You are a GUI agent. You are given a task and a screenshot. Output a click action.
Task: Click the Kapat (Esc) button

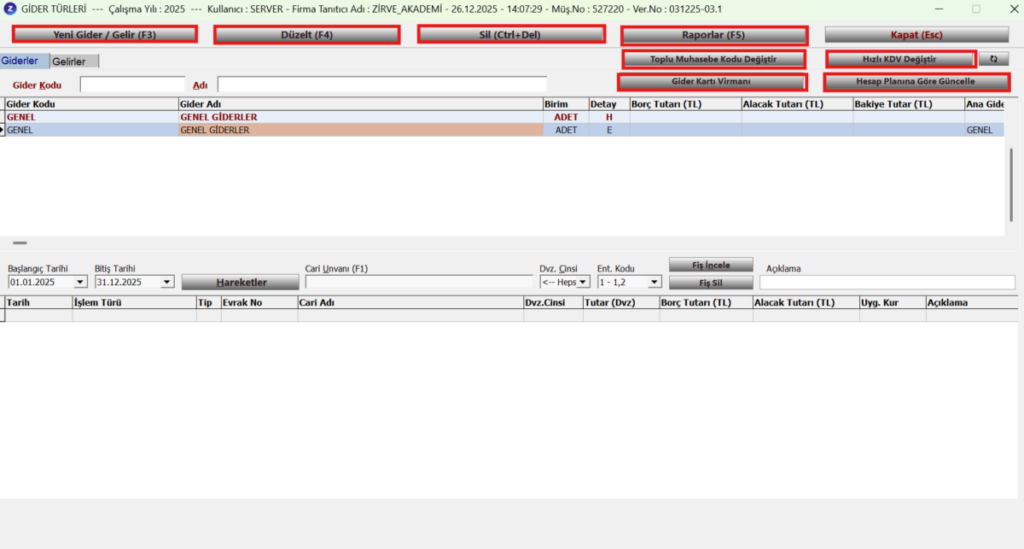917,35
